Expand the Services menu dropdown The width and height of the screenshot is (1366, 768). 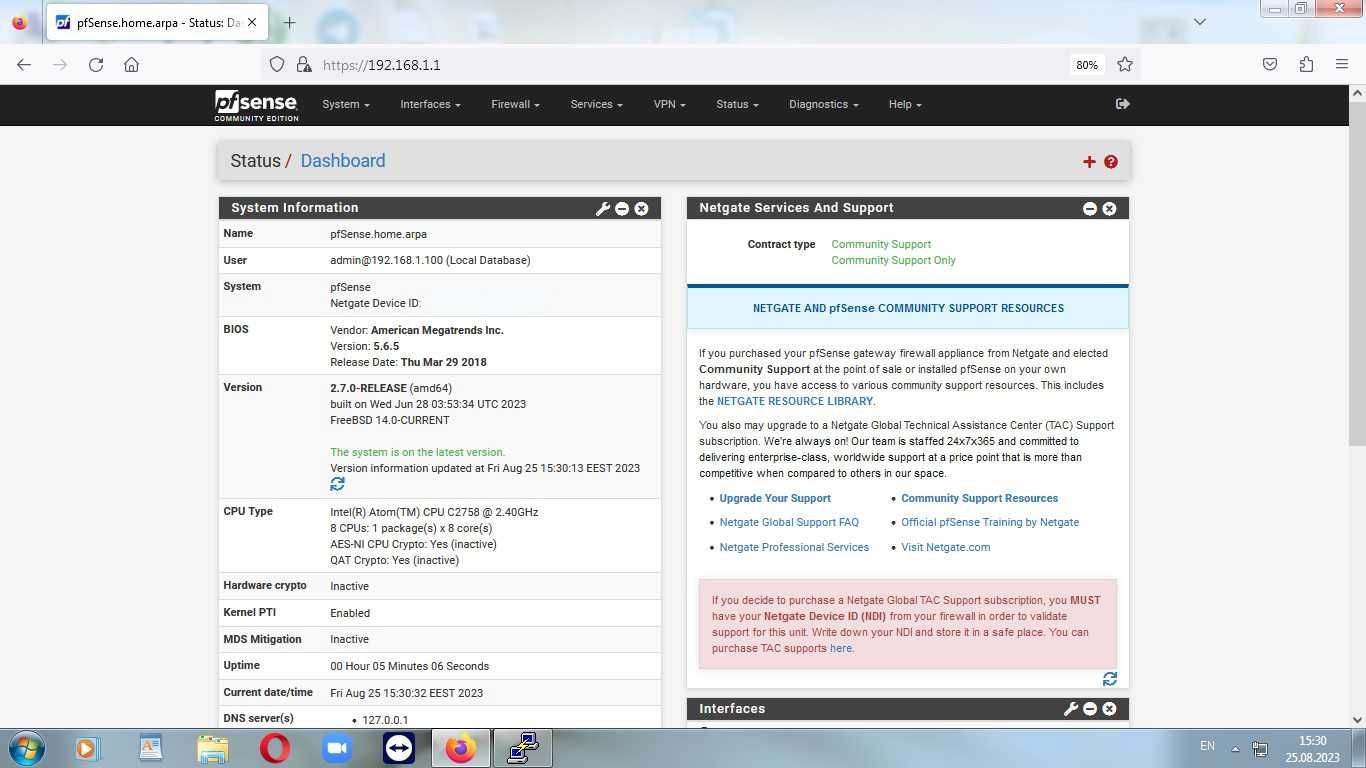click(596, 104)
